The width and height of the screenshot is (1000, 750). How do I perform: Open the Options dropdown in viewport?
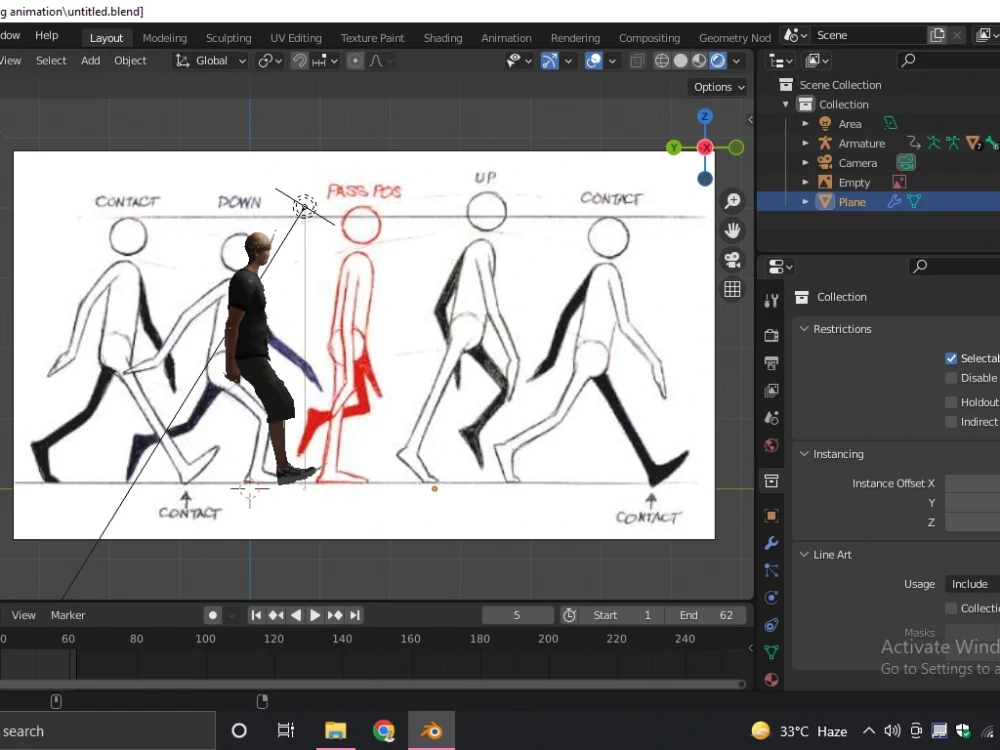pos(719,87)
